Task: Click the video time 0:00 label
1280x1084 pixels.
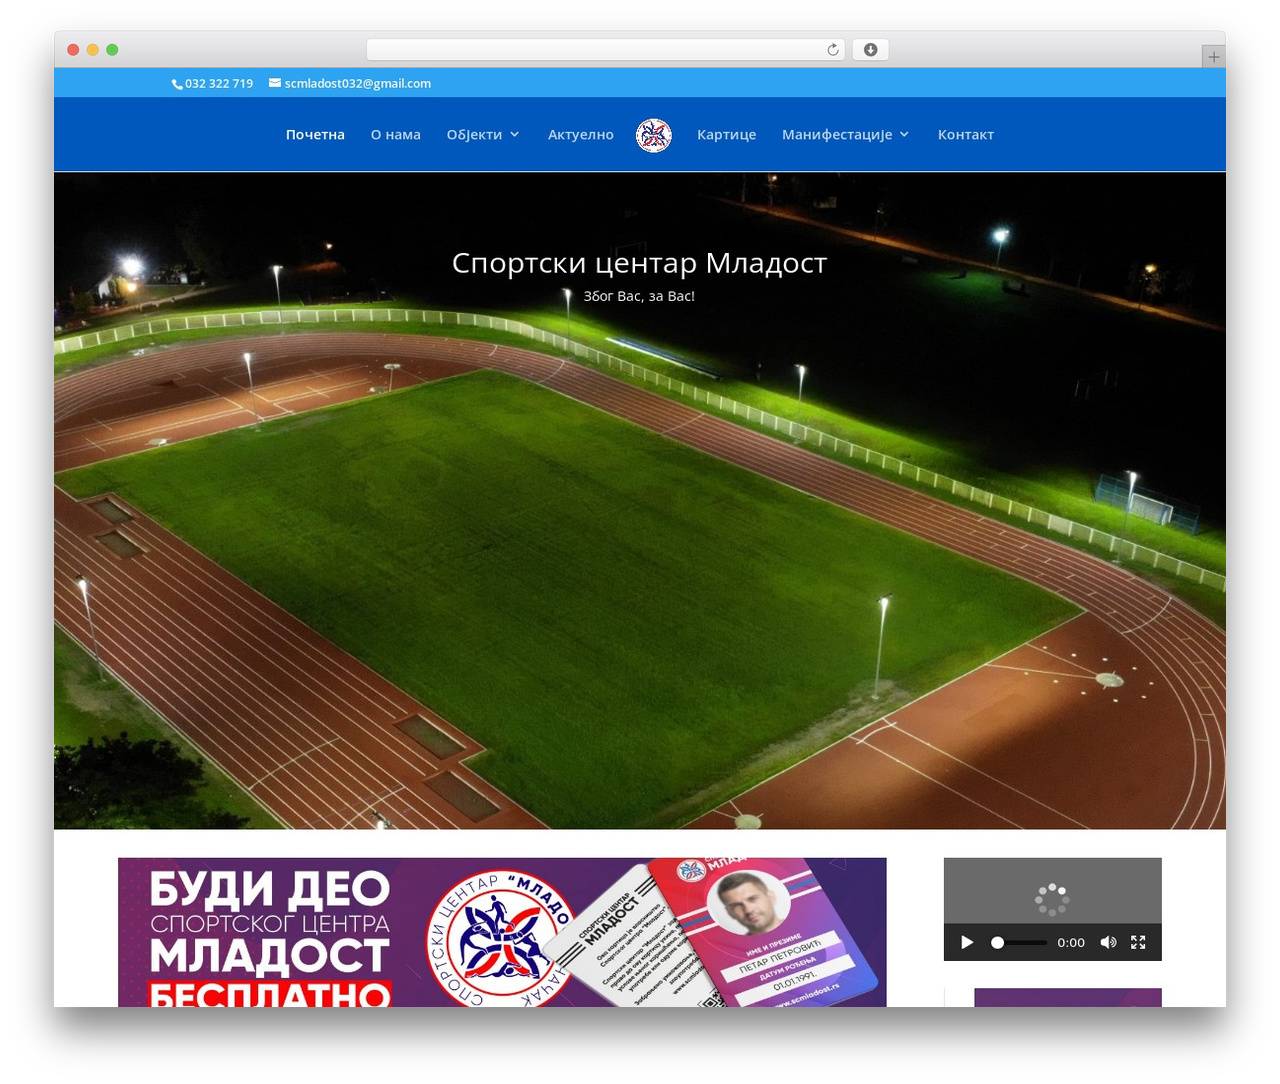Action: 1071,942
